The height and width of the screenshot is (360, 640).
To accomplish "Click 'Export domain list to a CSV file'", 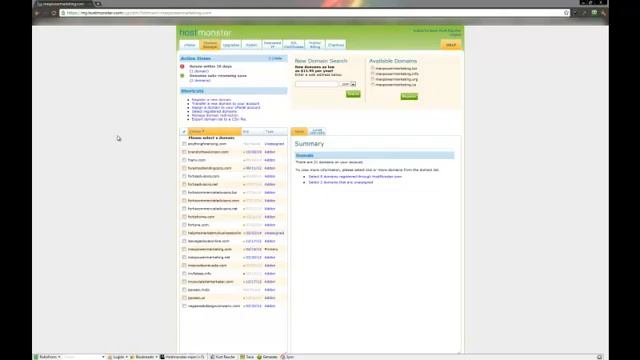I will click(219, 119).
